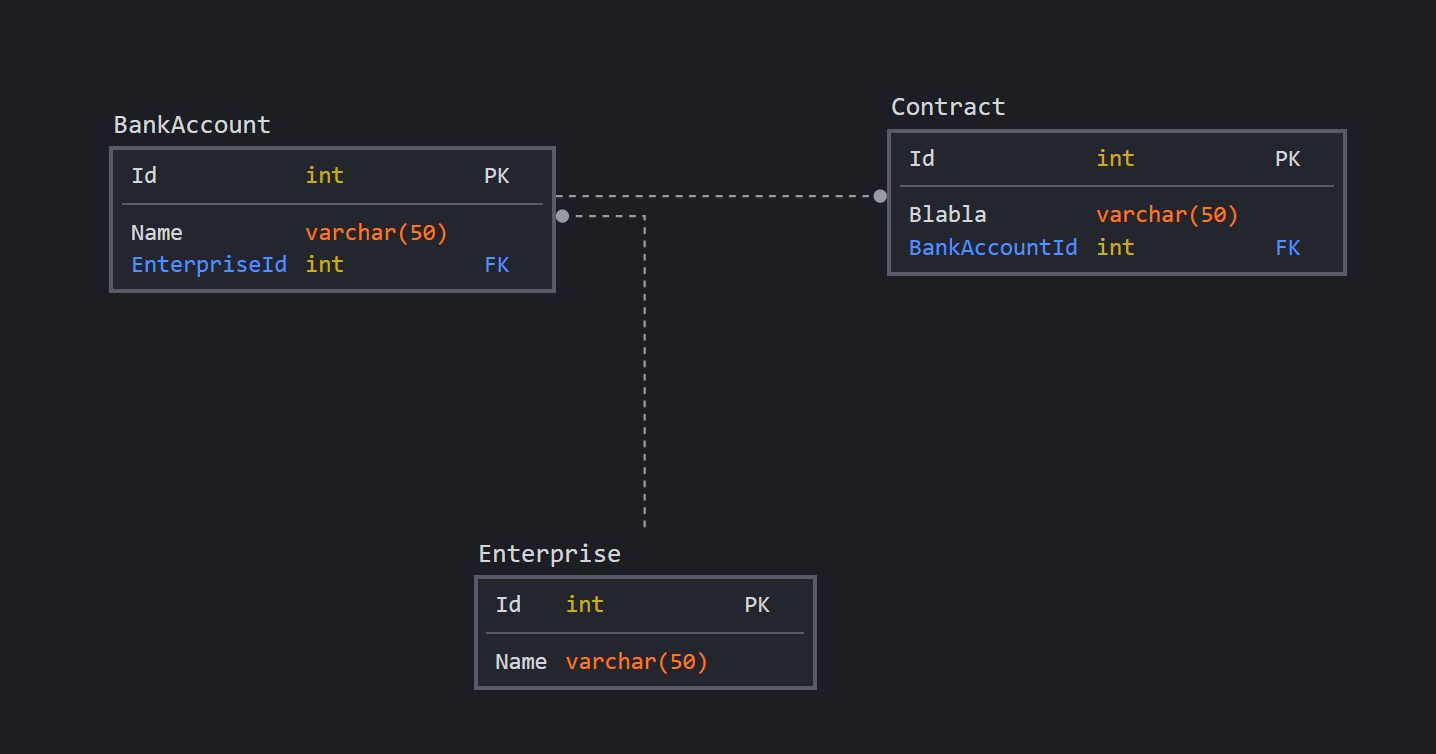Select the Blabla column in Contract
Viewport: 1436px width, 754px height.
pos(947,214)
